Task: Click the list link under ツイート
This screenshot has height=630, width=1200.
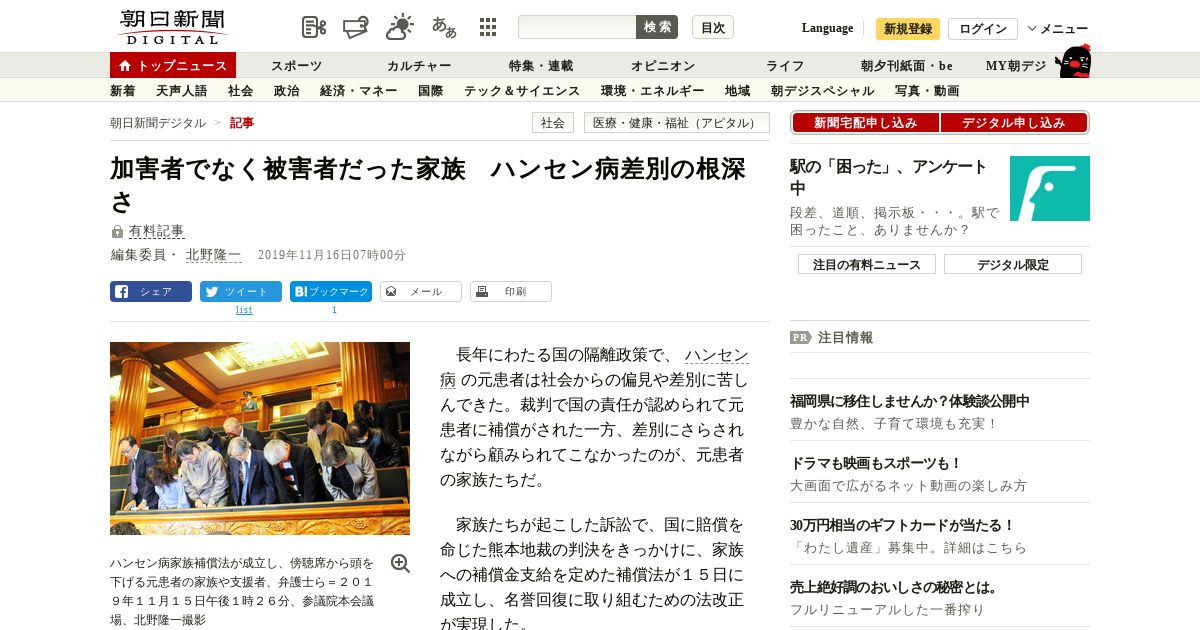Action: (244, 310)
